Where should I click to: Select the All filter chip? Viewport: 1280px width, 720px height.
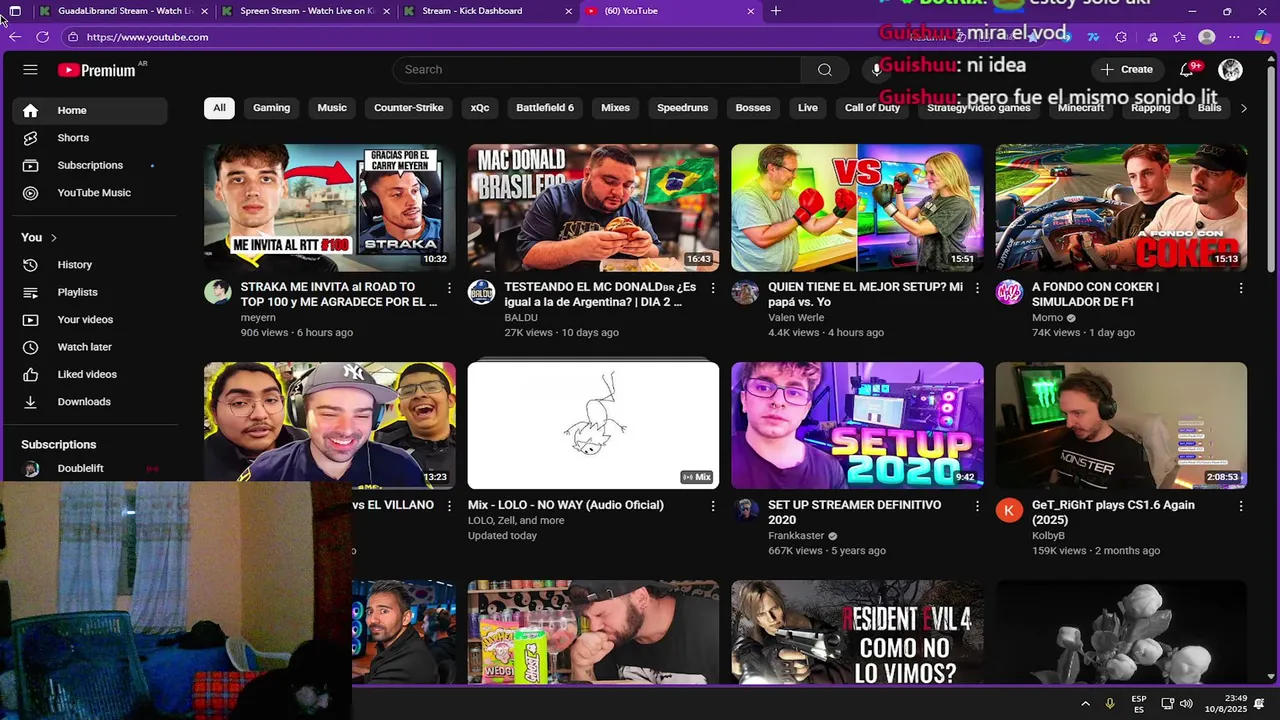click(x=219, y=108)
